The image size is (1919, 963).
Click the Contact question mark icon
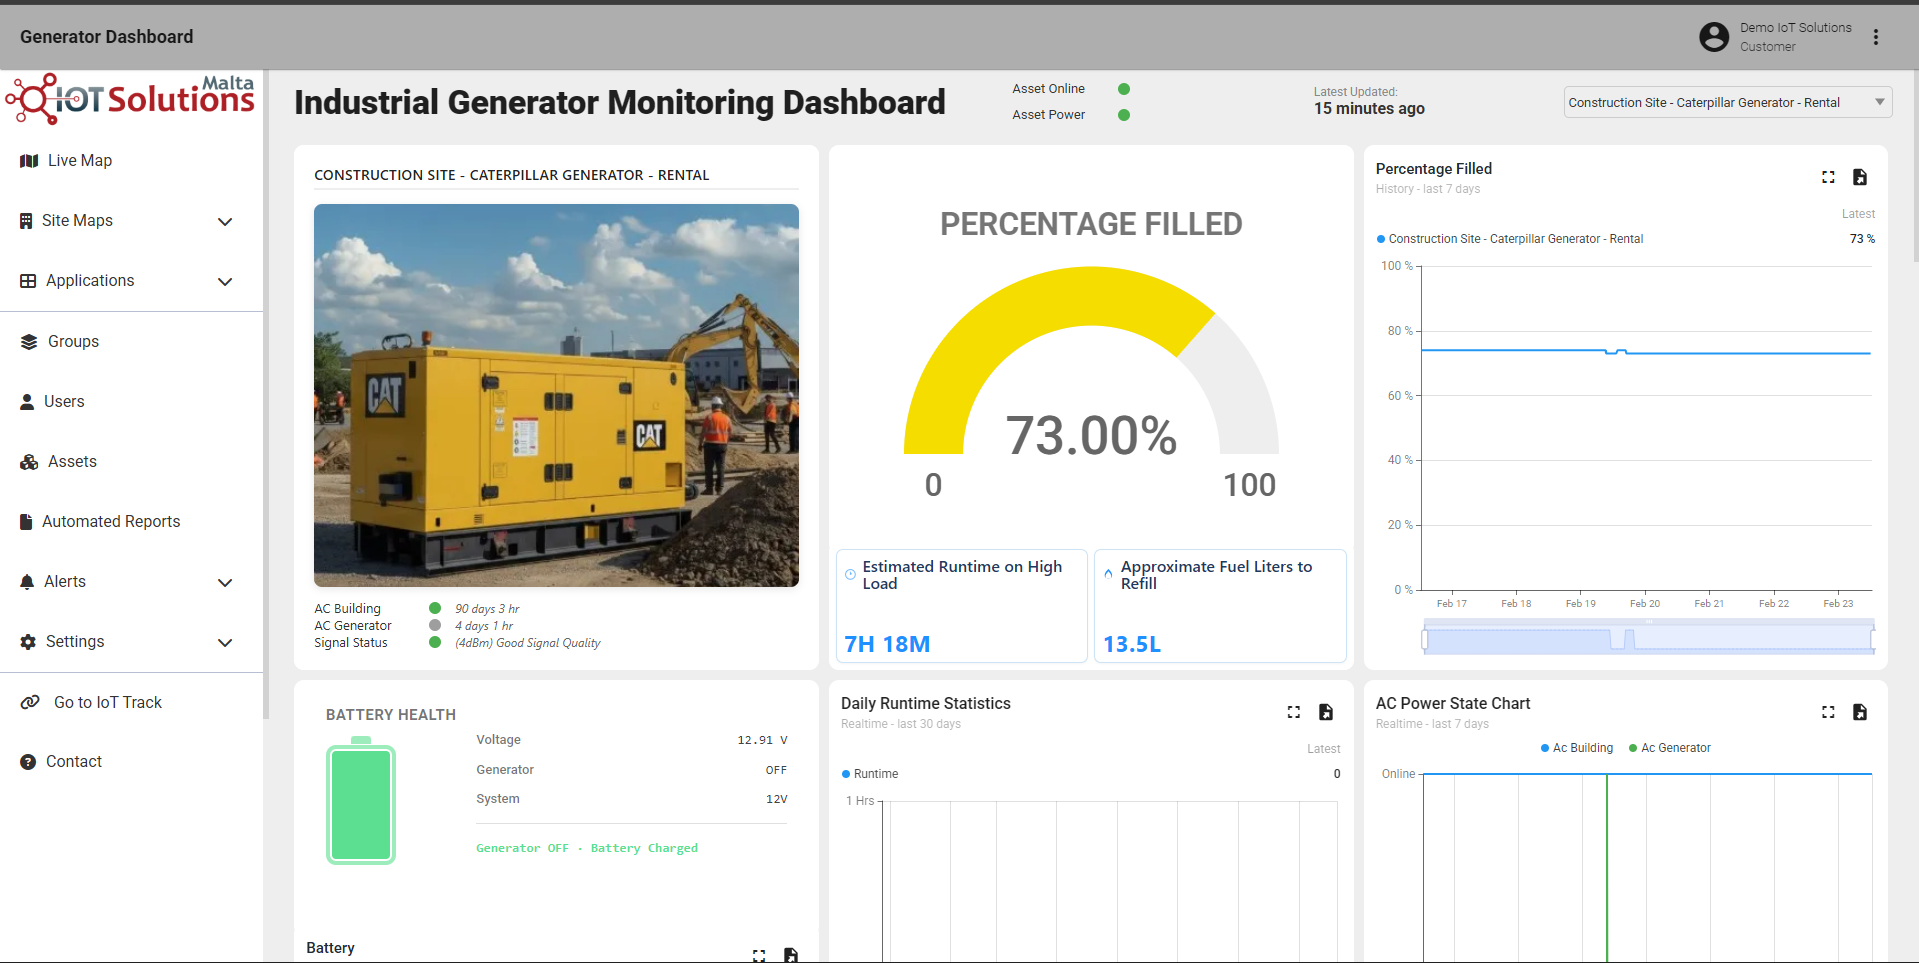pos(28,762)
